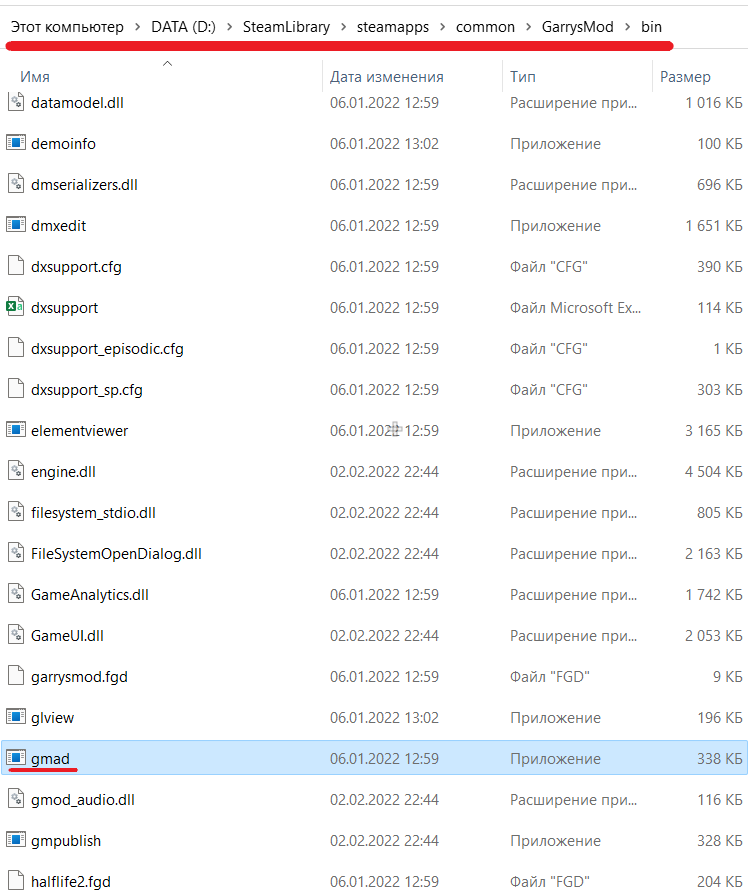
Task: Sort files by Имя column header
Action: [x=35, y=77]
